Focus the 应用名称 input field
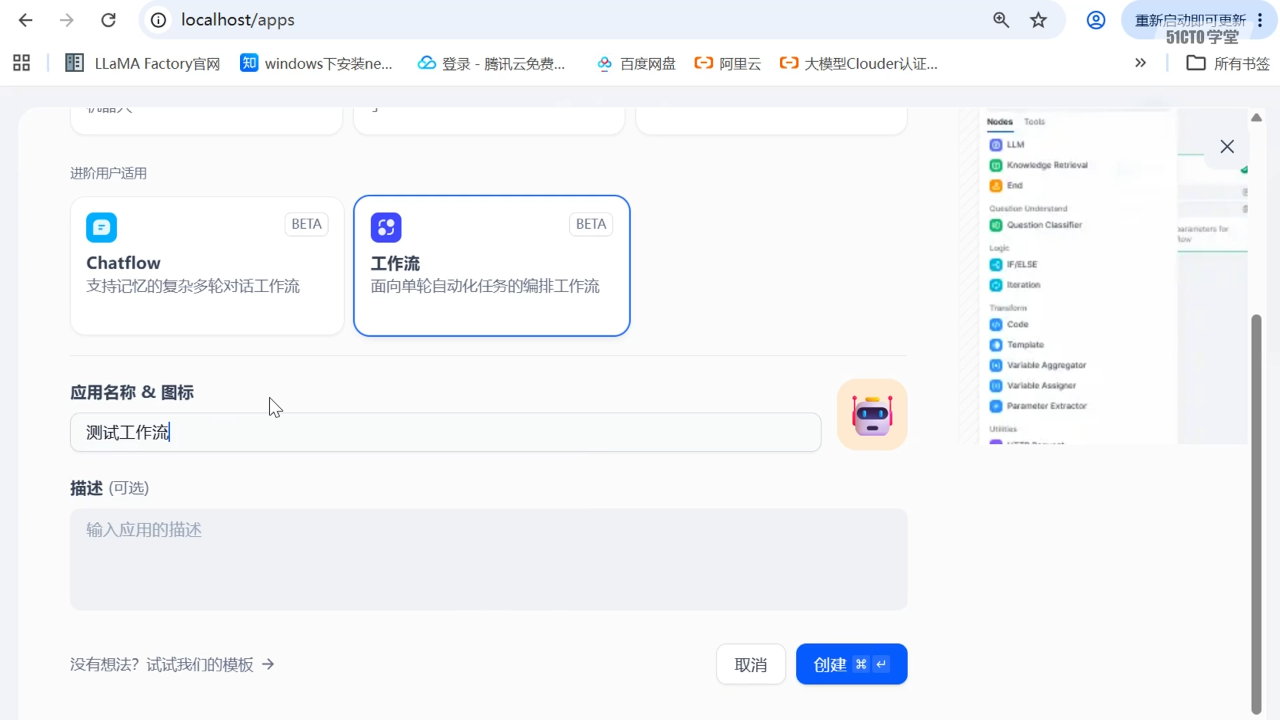The width and height of the screenshot is (1280, 720). click(446, 432)
